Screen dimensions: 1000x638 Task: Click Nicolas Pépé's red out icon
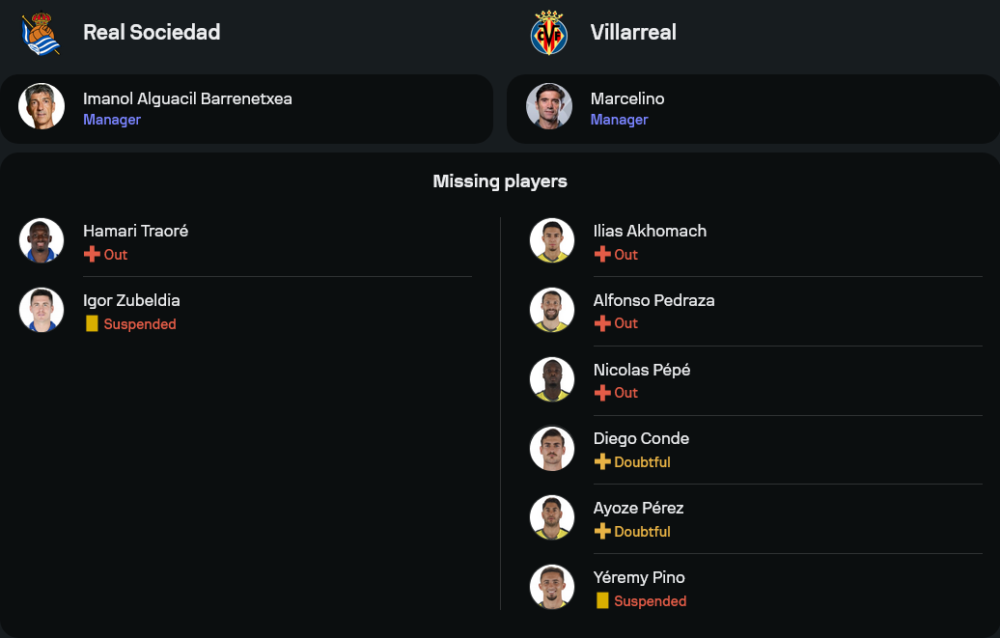(x=602, y=393)
